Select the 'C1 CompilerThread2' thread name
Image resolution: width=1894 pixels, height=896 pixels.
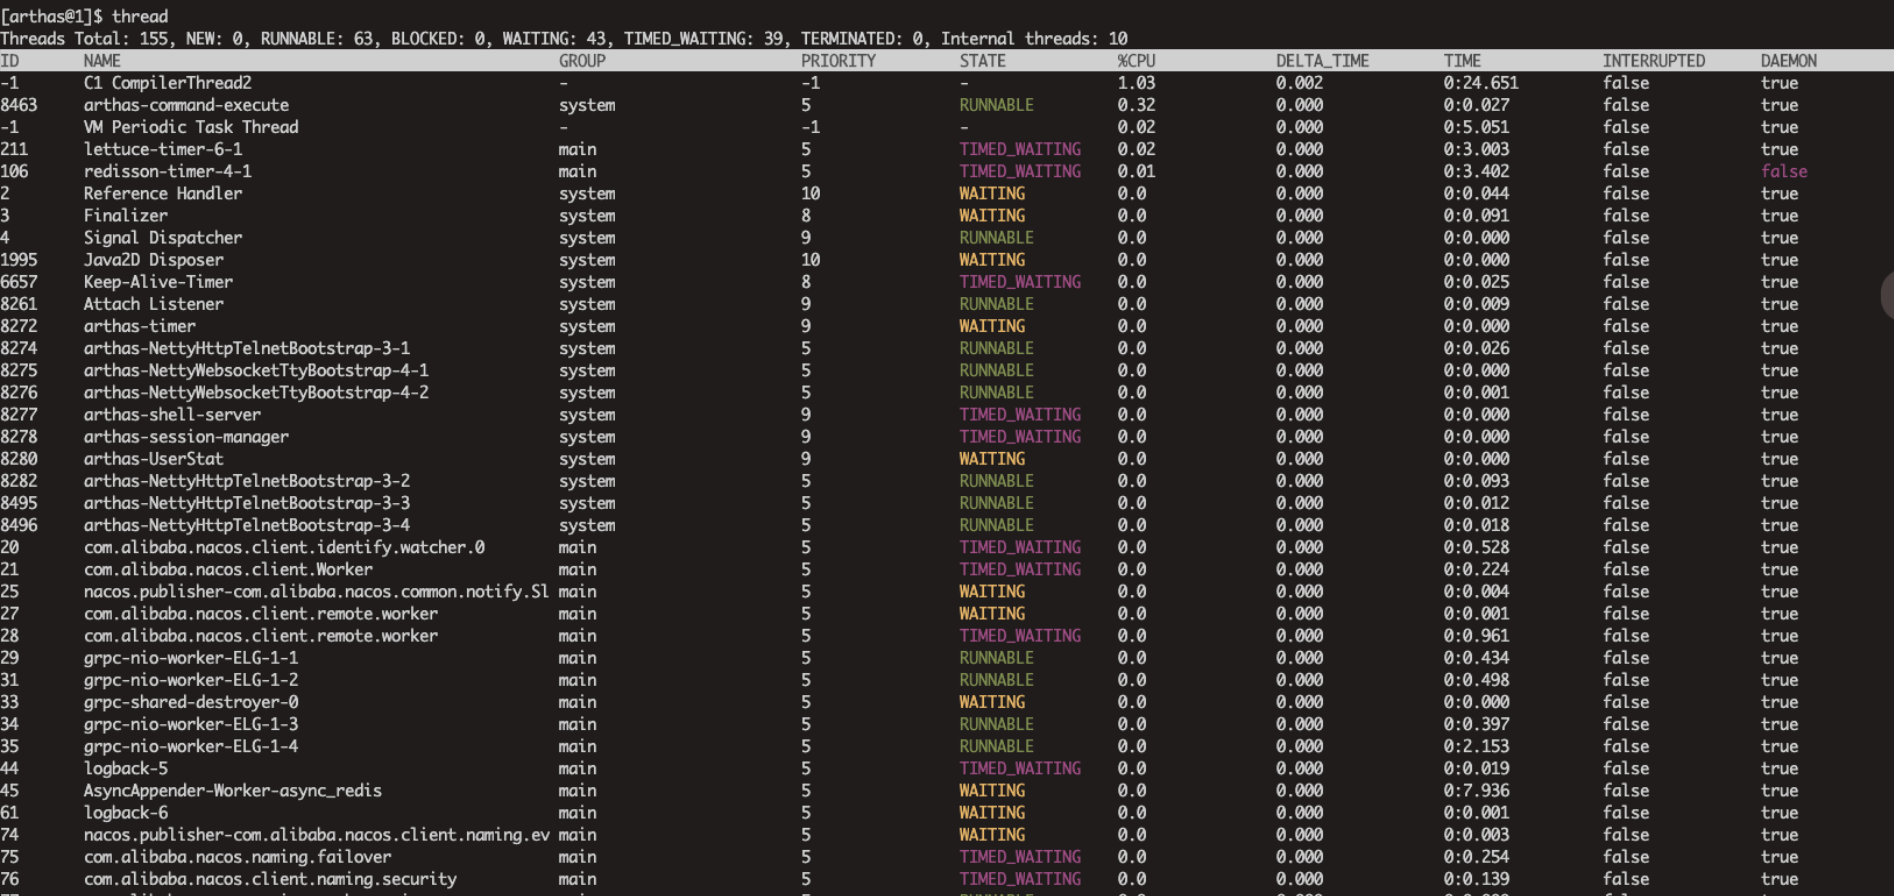tap(167, 83)
